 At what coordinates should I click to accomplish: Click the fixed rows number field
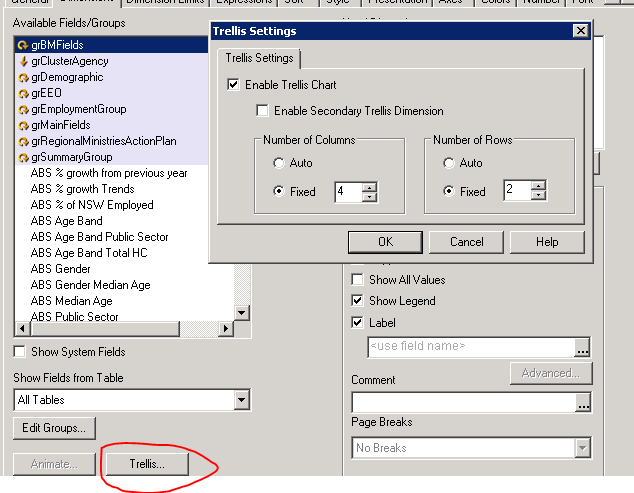pyautogui.click(x=518, y=190)
